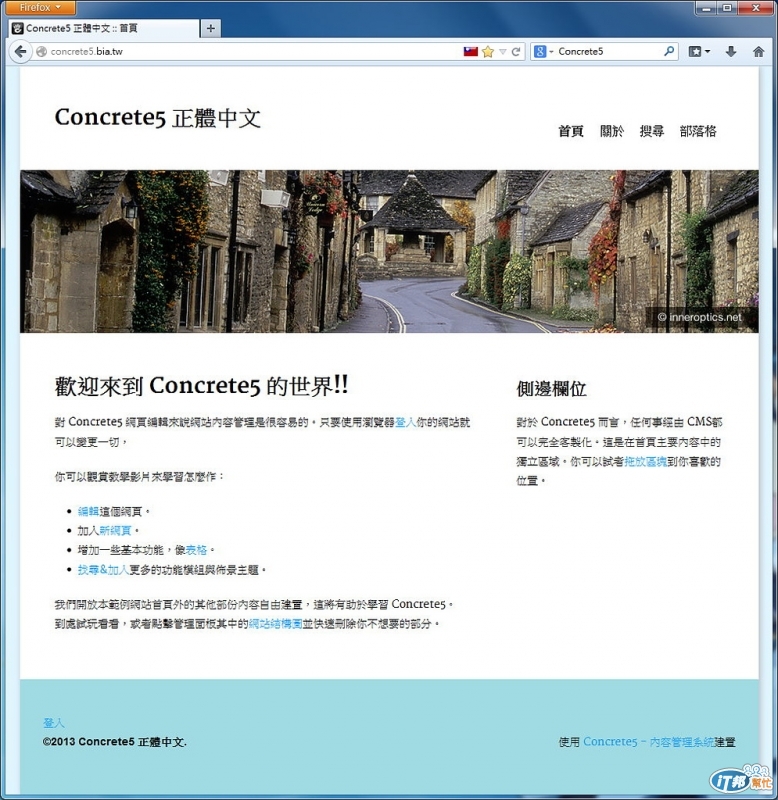Click the Concrete5 正體中文 site title
The height and width of the screenshot is (800, 778).
[x=158, y=118]
